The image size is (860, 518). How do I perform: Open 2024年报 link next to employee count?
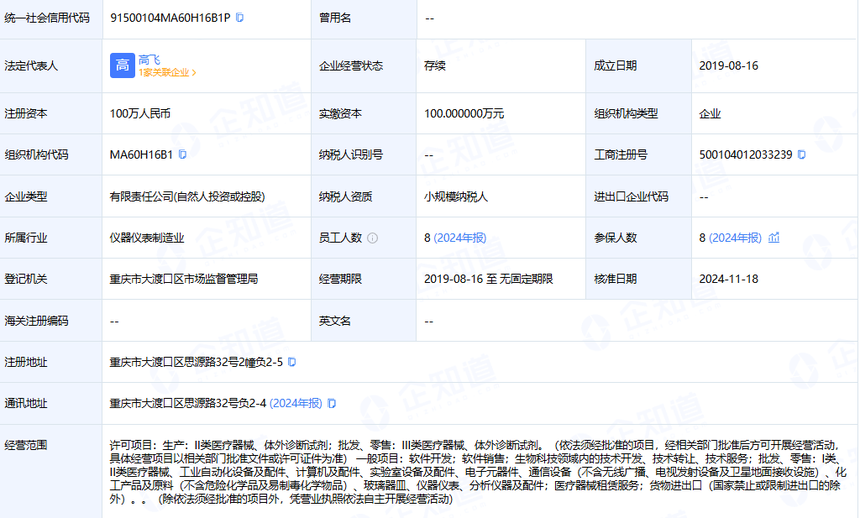click(x=460, y=238)
